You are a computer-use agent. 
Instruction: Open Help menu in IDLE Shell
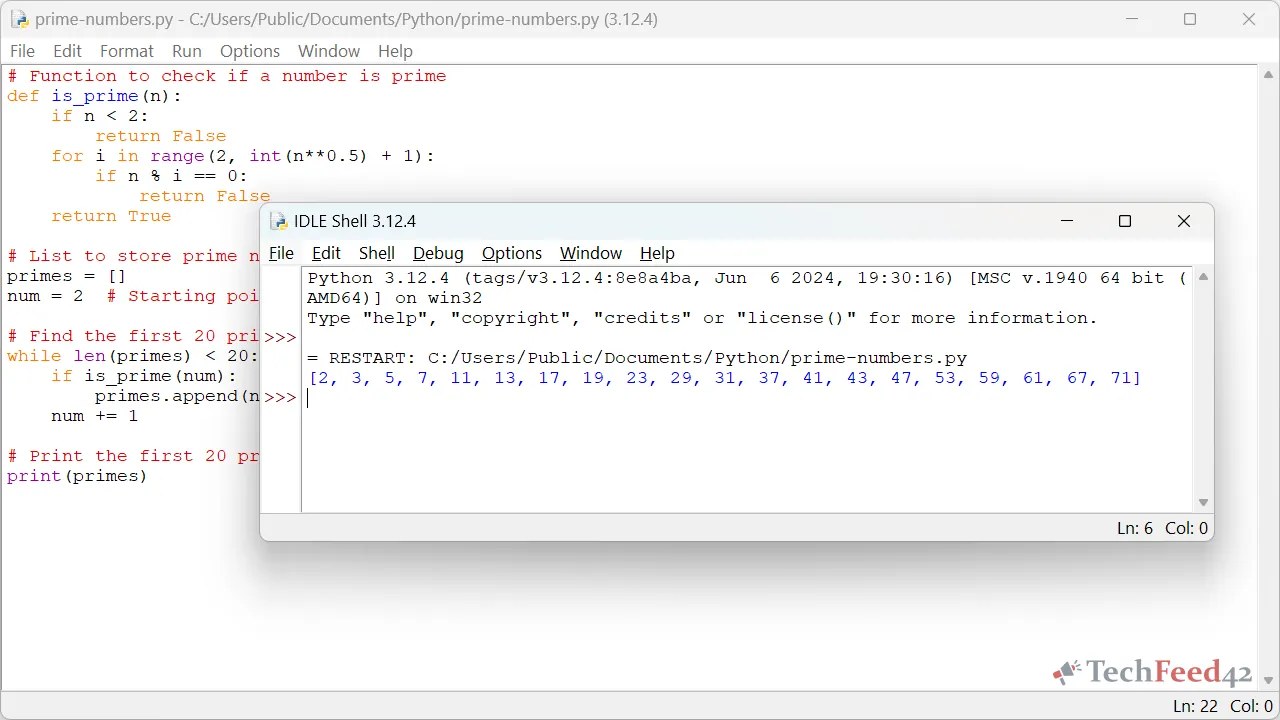657,253
